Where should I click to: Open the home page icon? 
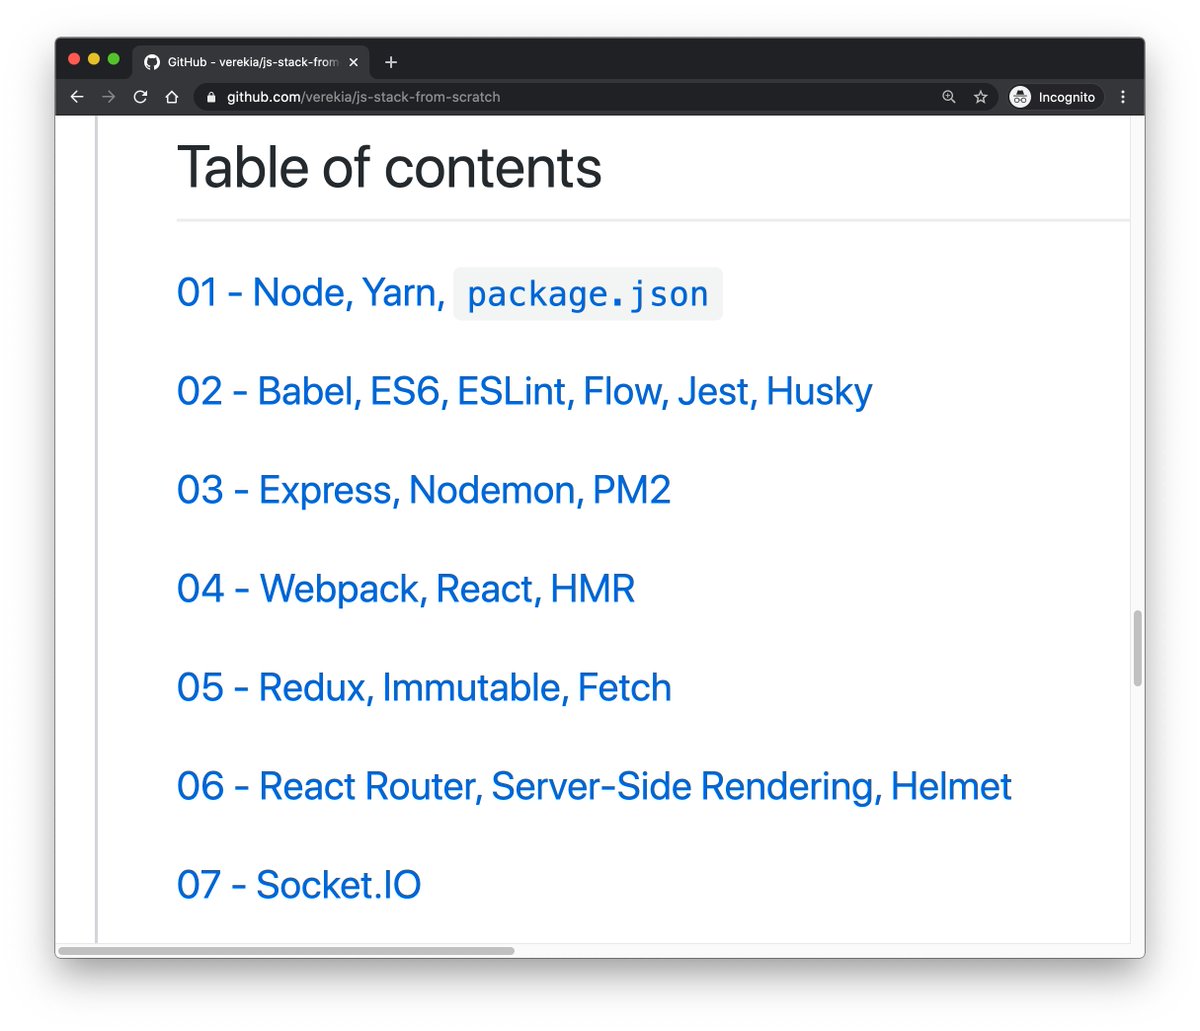172,97
